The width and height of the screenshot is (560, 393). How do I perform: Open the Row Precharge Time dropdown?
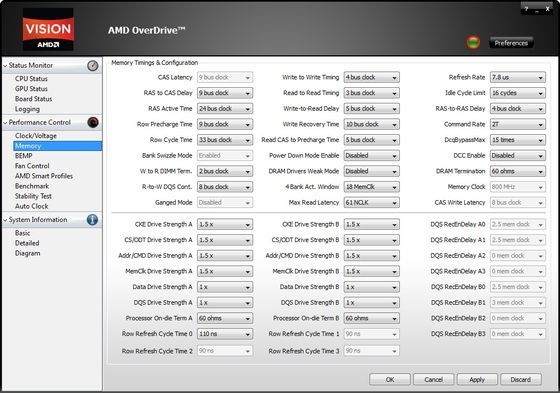(225, 124)
